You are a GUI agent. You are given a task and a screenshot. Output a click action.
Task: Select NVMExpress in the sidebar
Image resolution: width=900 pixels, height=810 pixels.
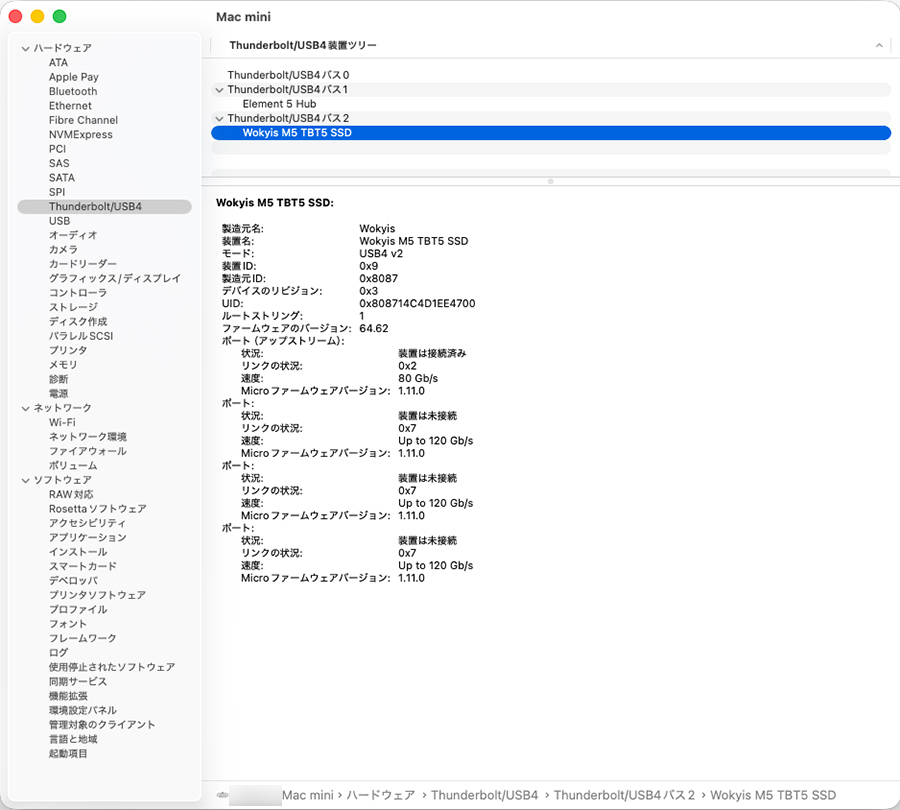tap(80, 135)
